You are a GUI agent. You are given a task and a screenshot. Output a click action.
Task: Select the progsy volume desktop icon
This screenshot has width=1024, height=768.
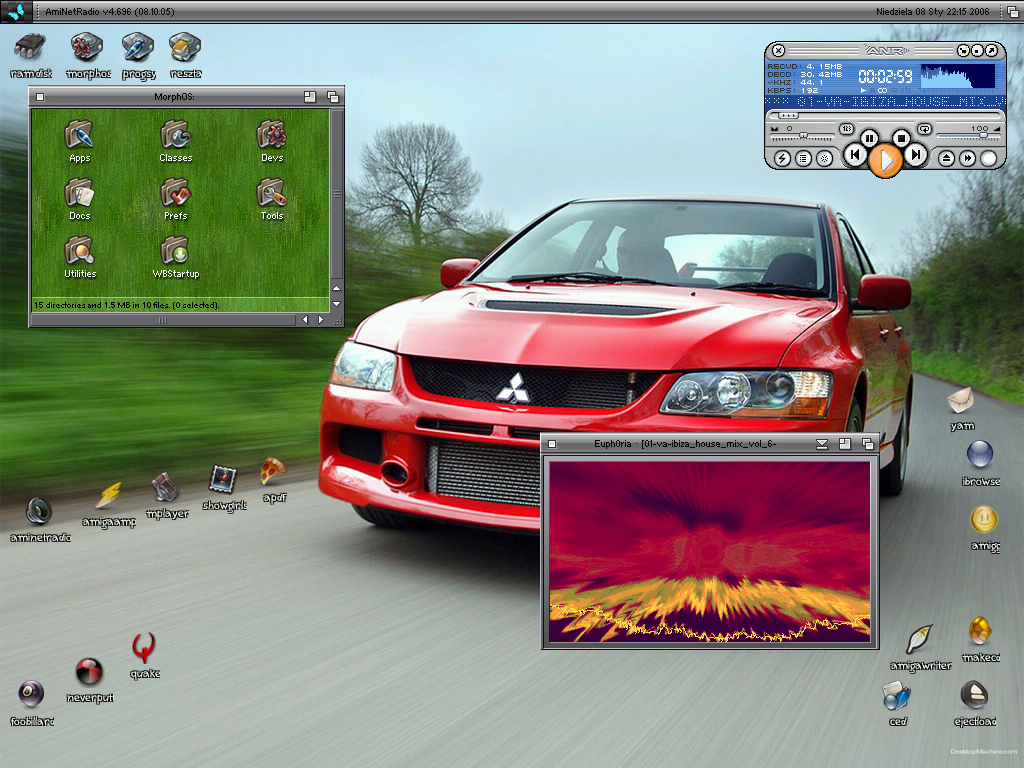pyautogui.click(x=138, y=56)
